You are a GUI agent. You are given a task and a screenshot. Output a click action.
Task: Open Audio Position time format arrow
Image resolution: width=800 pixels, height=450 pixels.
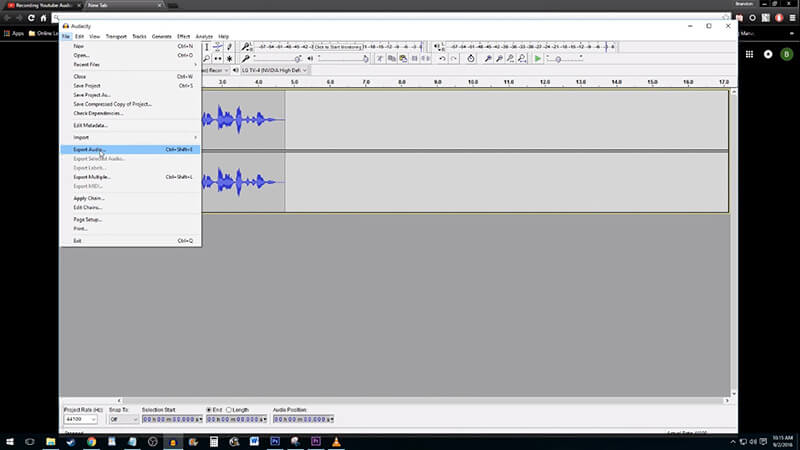pyautogui.click(x=332, y=419)
